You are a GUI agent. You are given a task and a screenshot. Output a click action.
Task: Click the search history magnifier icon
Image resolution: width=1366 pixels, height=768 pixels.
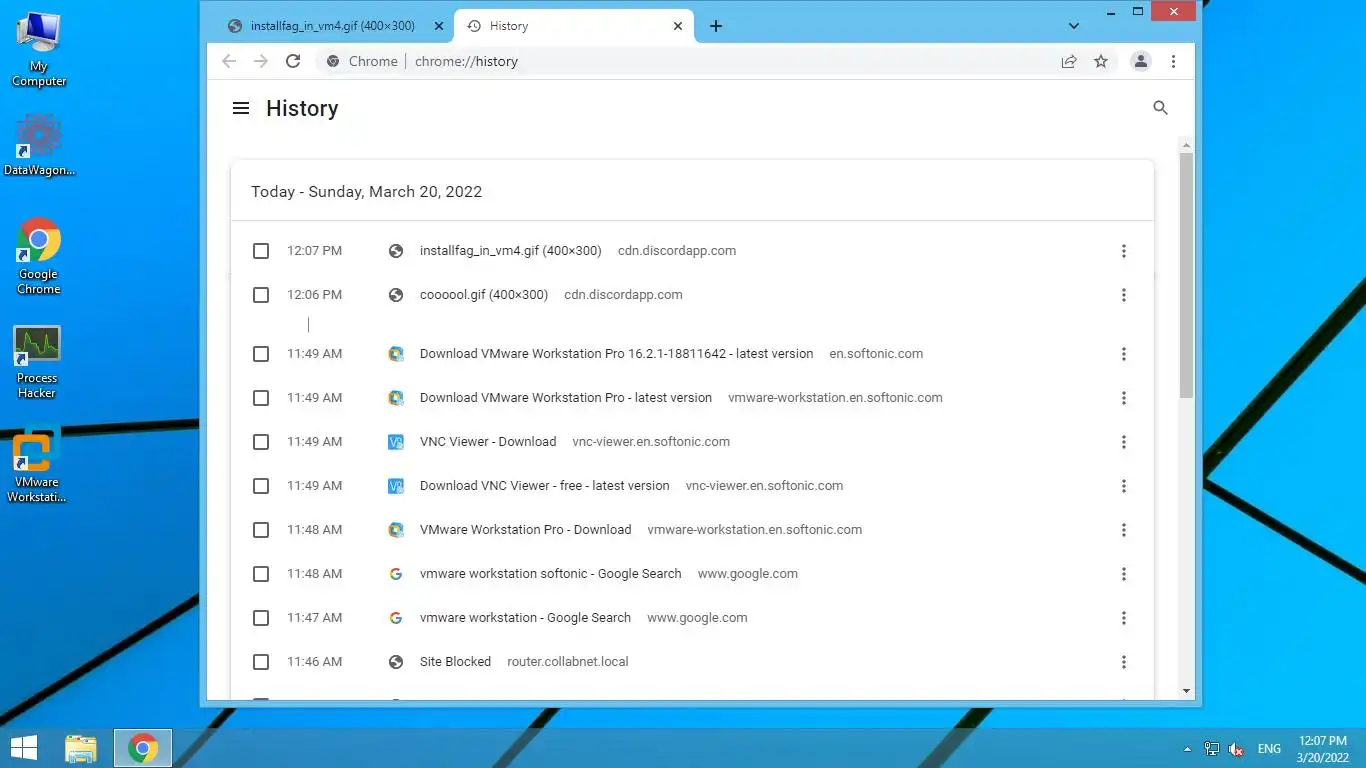1160,108
